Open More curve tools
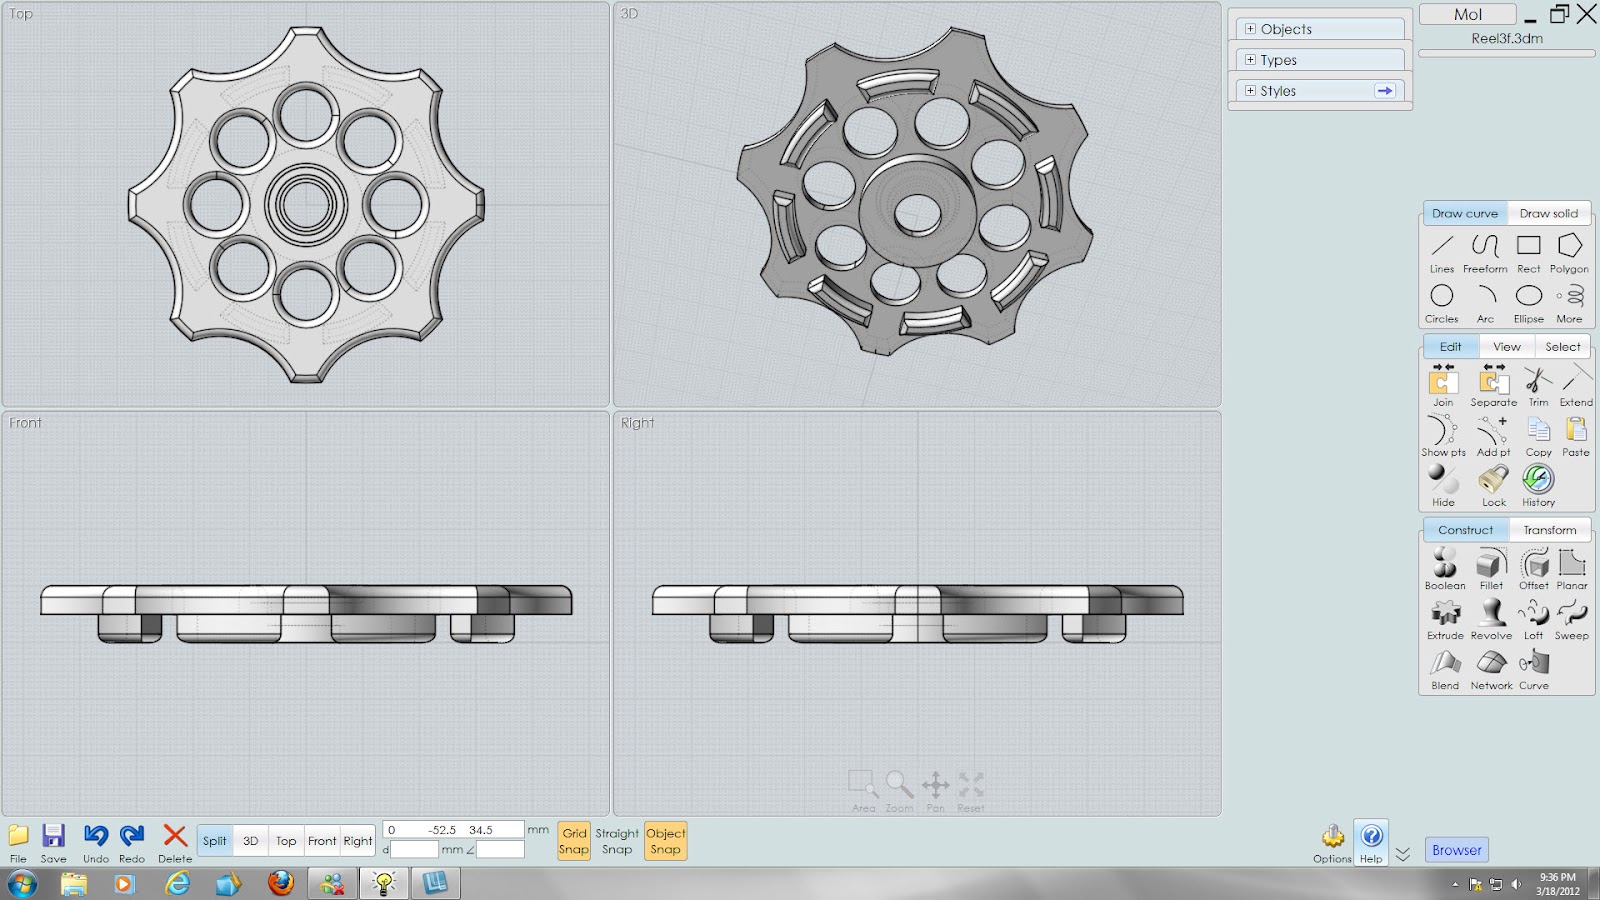Image resolution: width=1600 pixels, height=900 pixels. point(1570,303)
